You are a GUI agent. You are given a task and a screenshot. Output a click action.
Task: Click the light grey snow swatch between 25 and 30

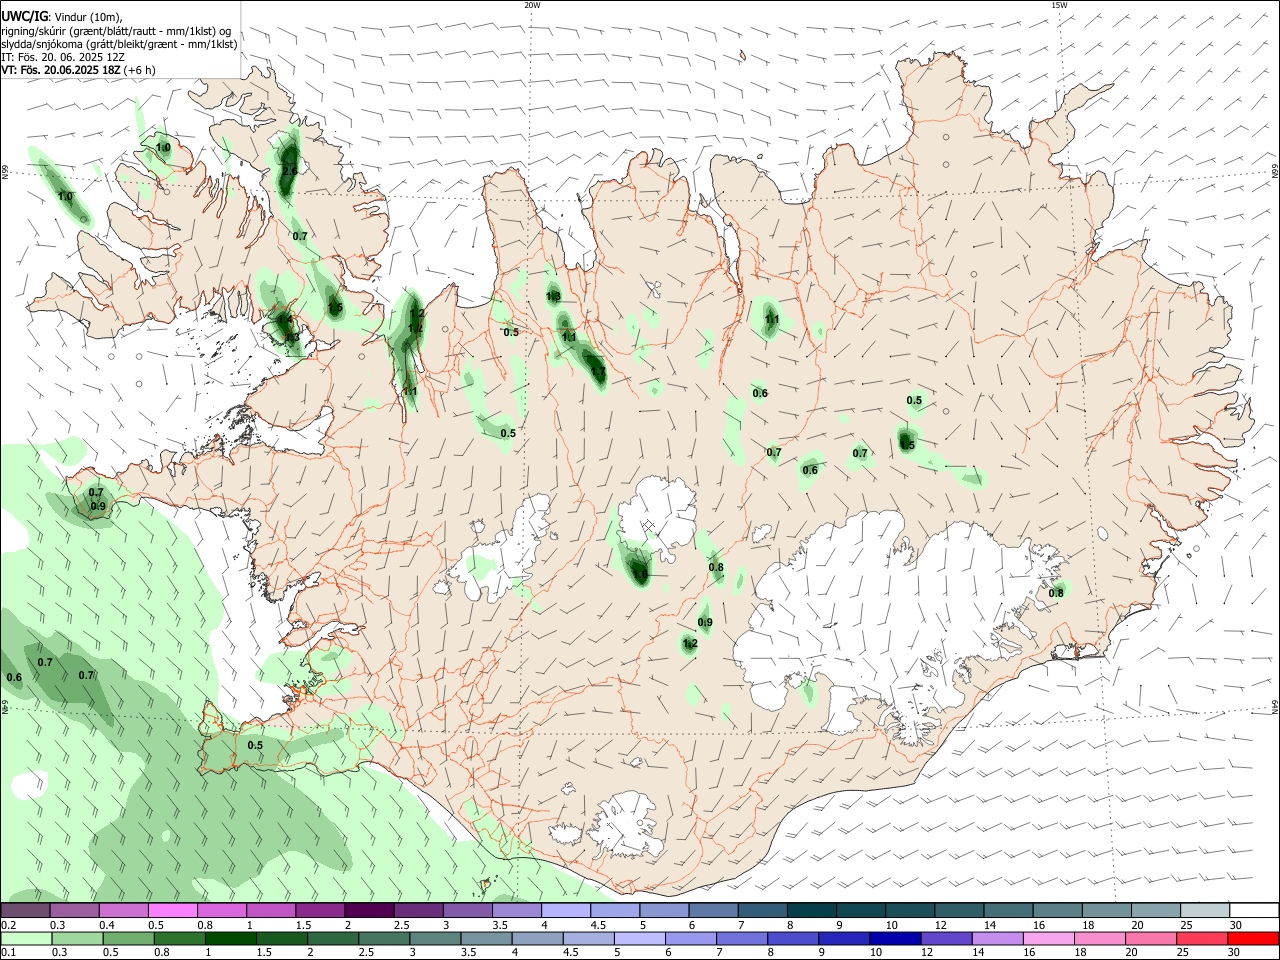point(1206,911)
